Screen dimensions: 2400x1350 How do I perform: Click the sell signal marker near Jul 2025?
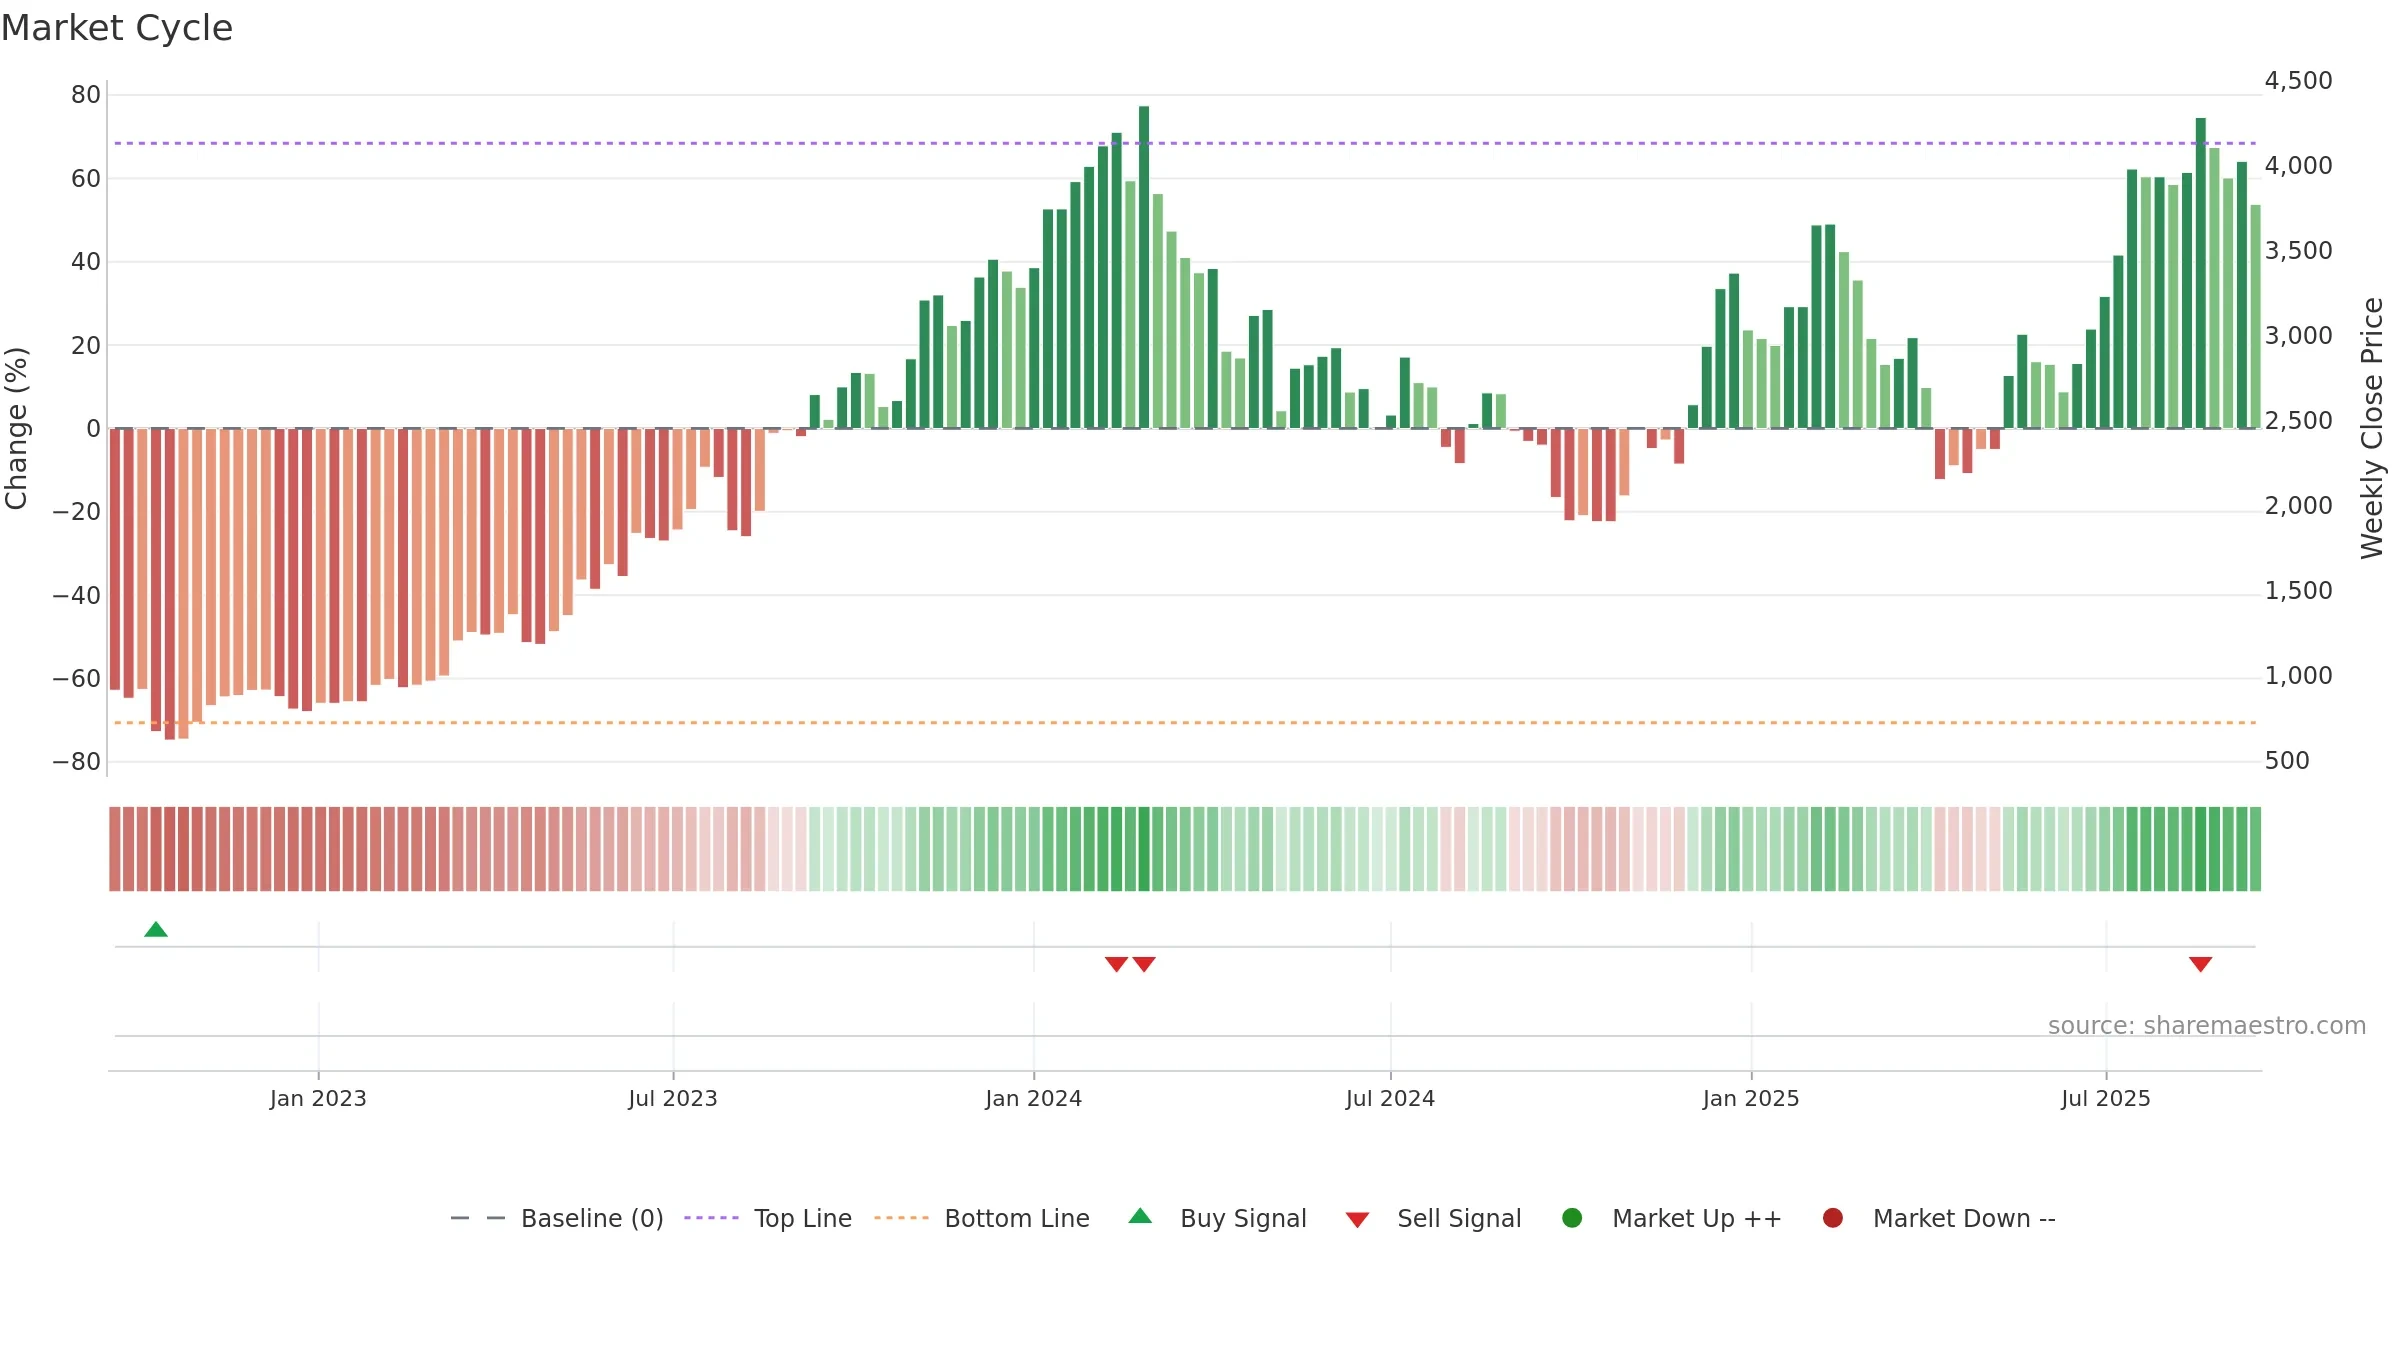point(2200,964)
